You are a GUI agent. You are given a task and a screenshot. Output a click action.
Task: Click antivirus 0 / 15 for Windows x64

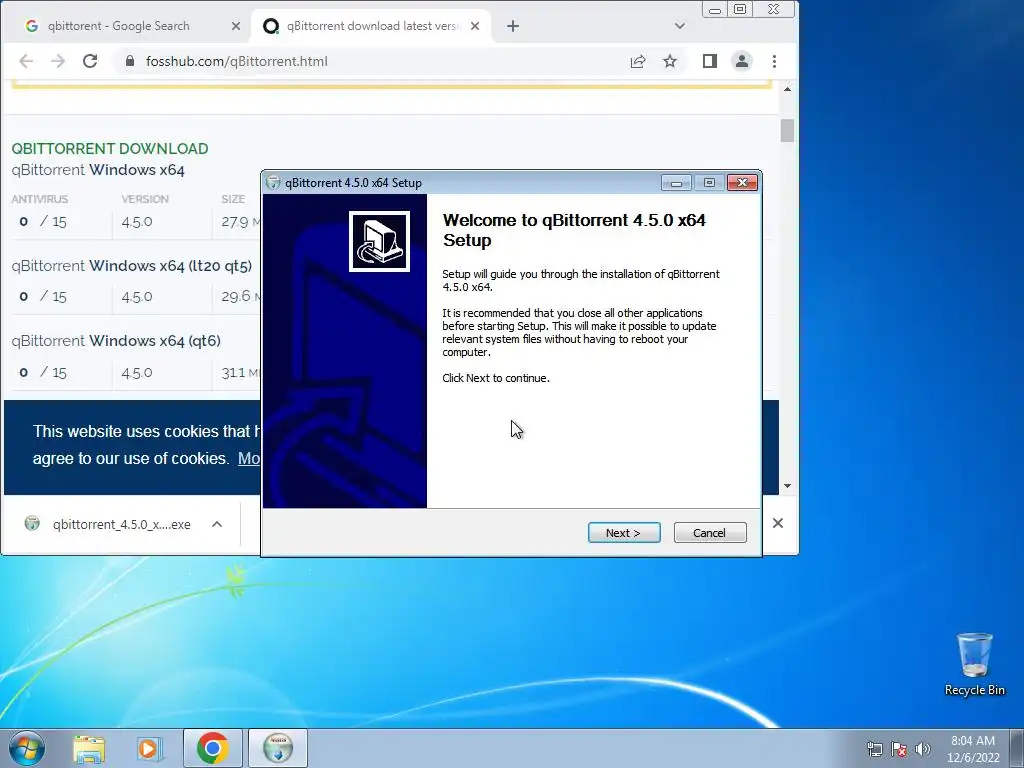tap(43, 222)
